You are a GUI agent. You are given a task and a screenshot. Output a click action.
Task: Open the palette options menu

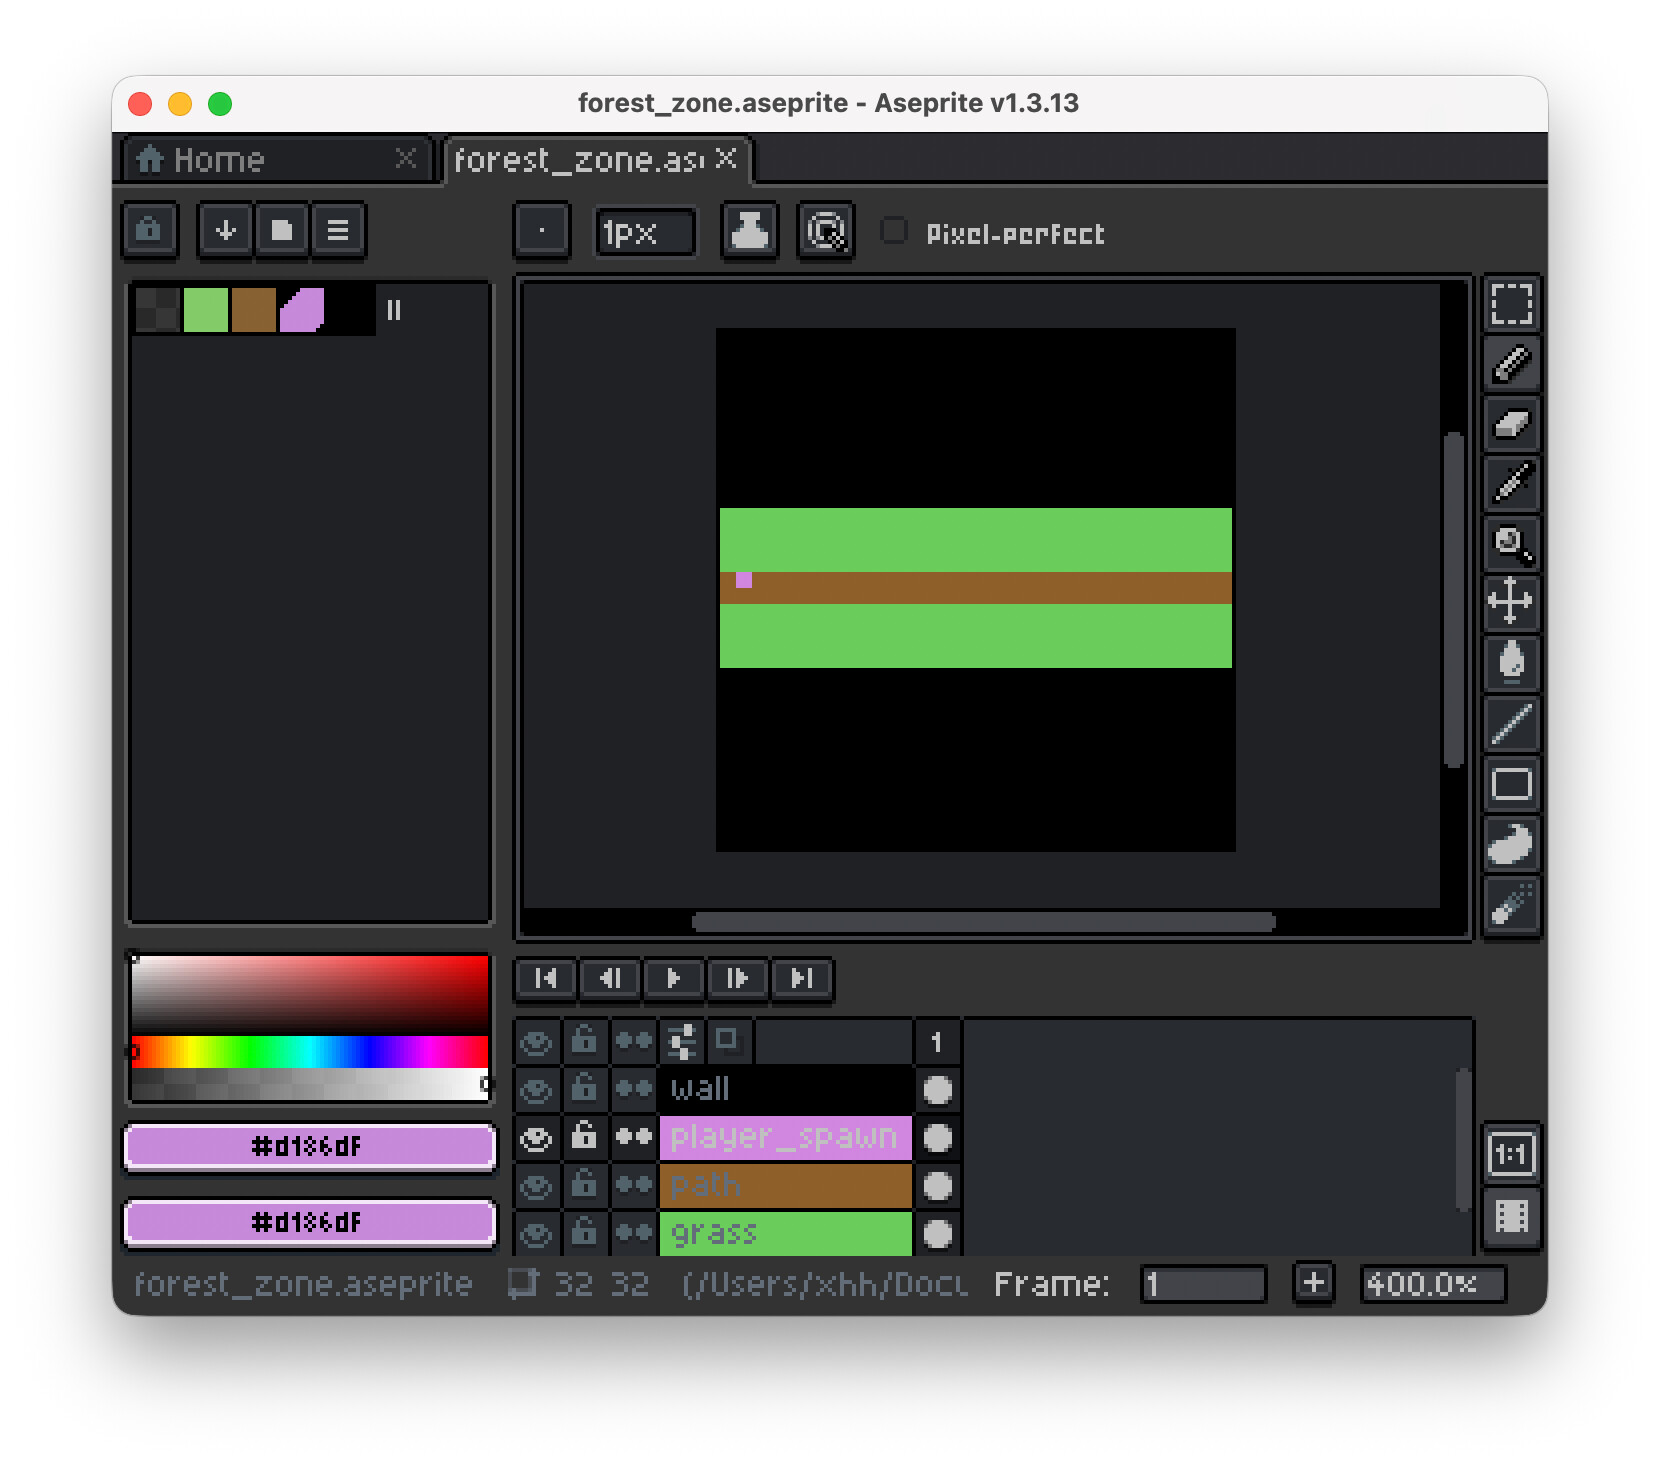point(338,231)
